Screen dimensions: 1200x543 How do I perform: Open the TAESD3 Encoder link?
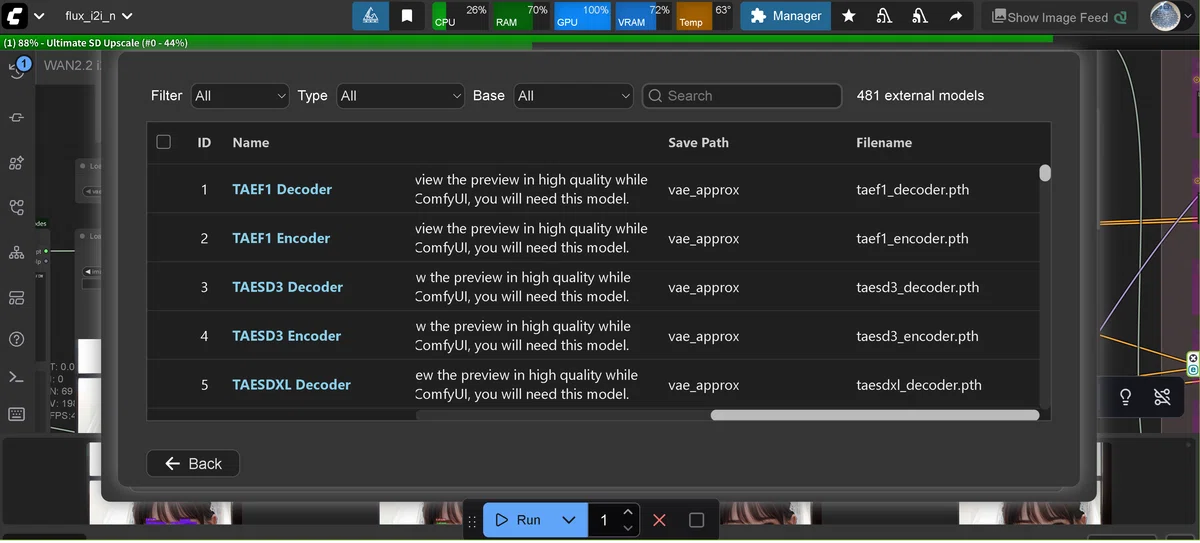pos(287,336)
